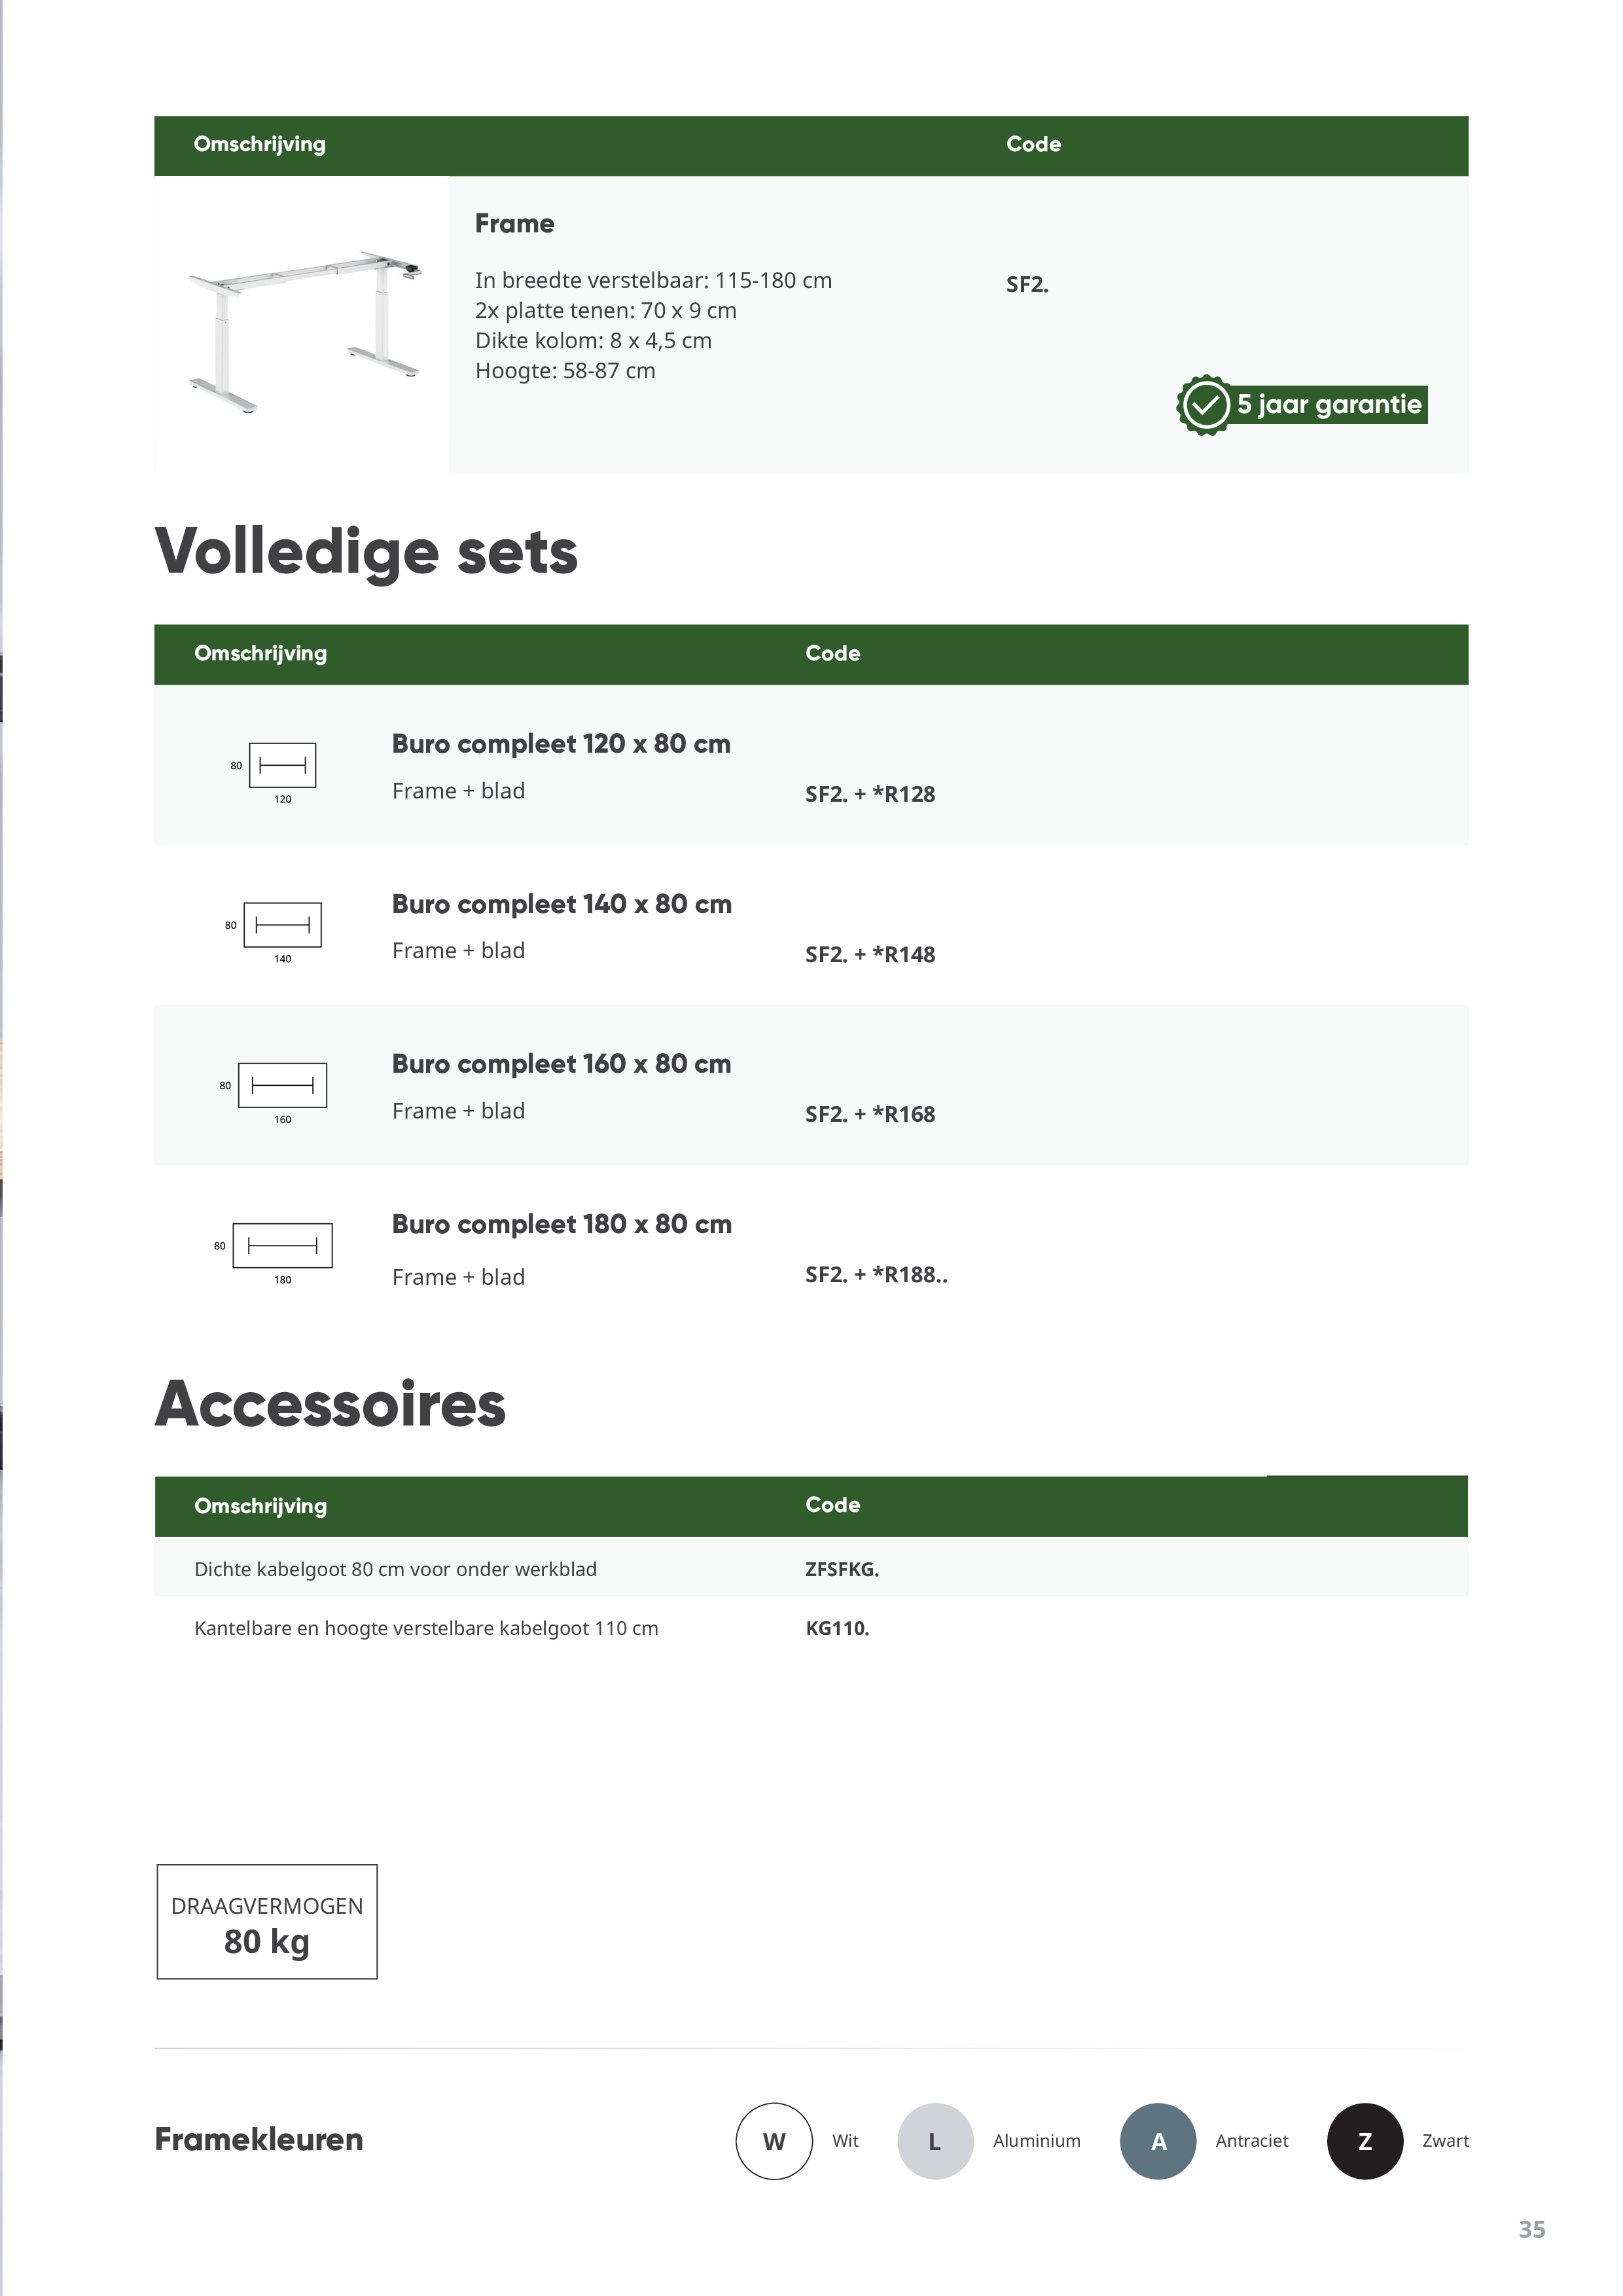Click the Accessoires section heading

[330, 1404]
